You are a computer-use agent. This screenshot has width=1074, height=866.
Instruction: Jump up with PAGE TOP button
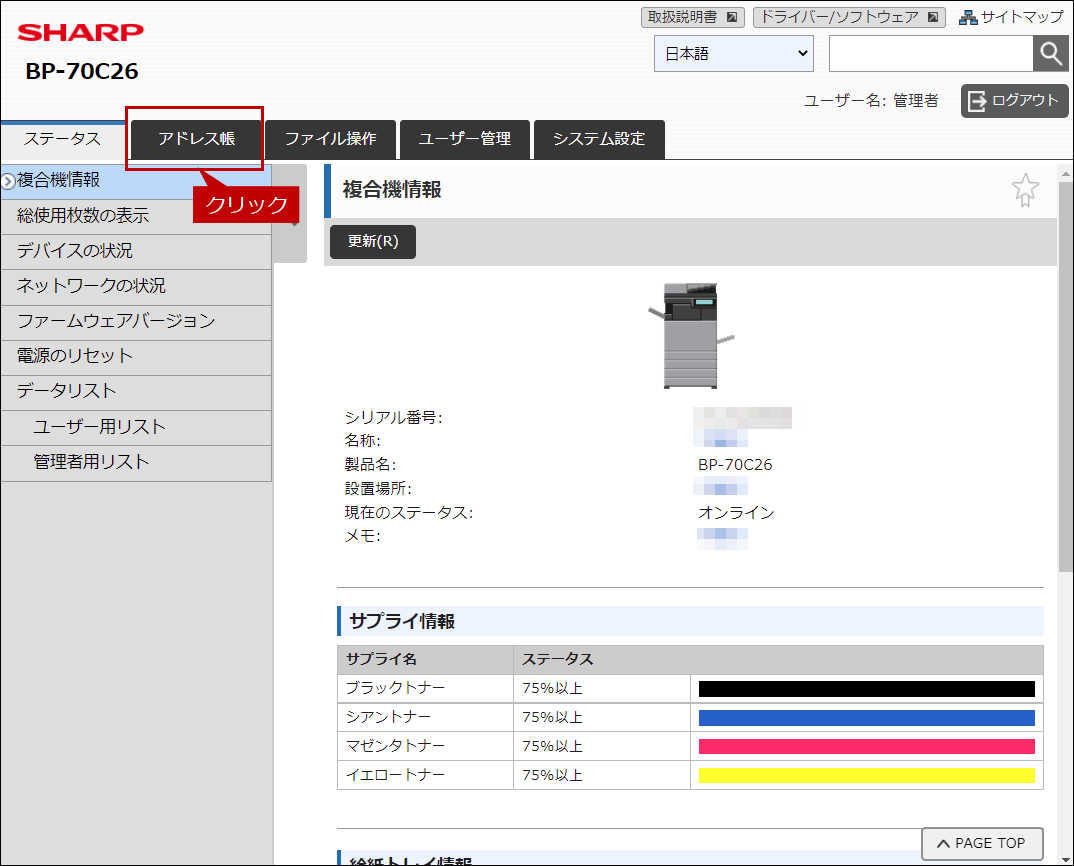tap(982, 843)
